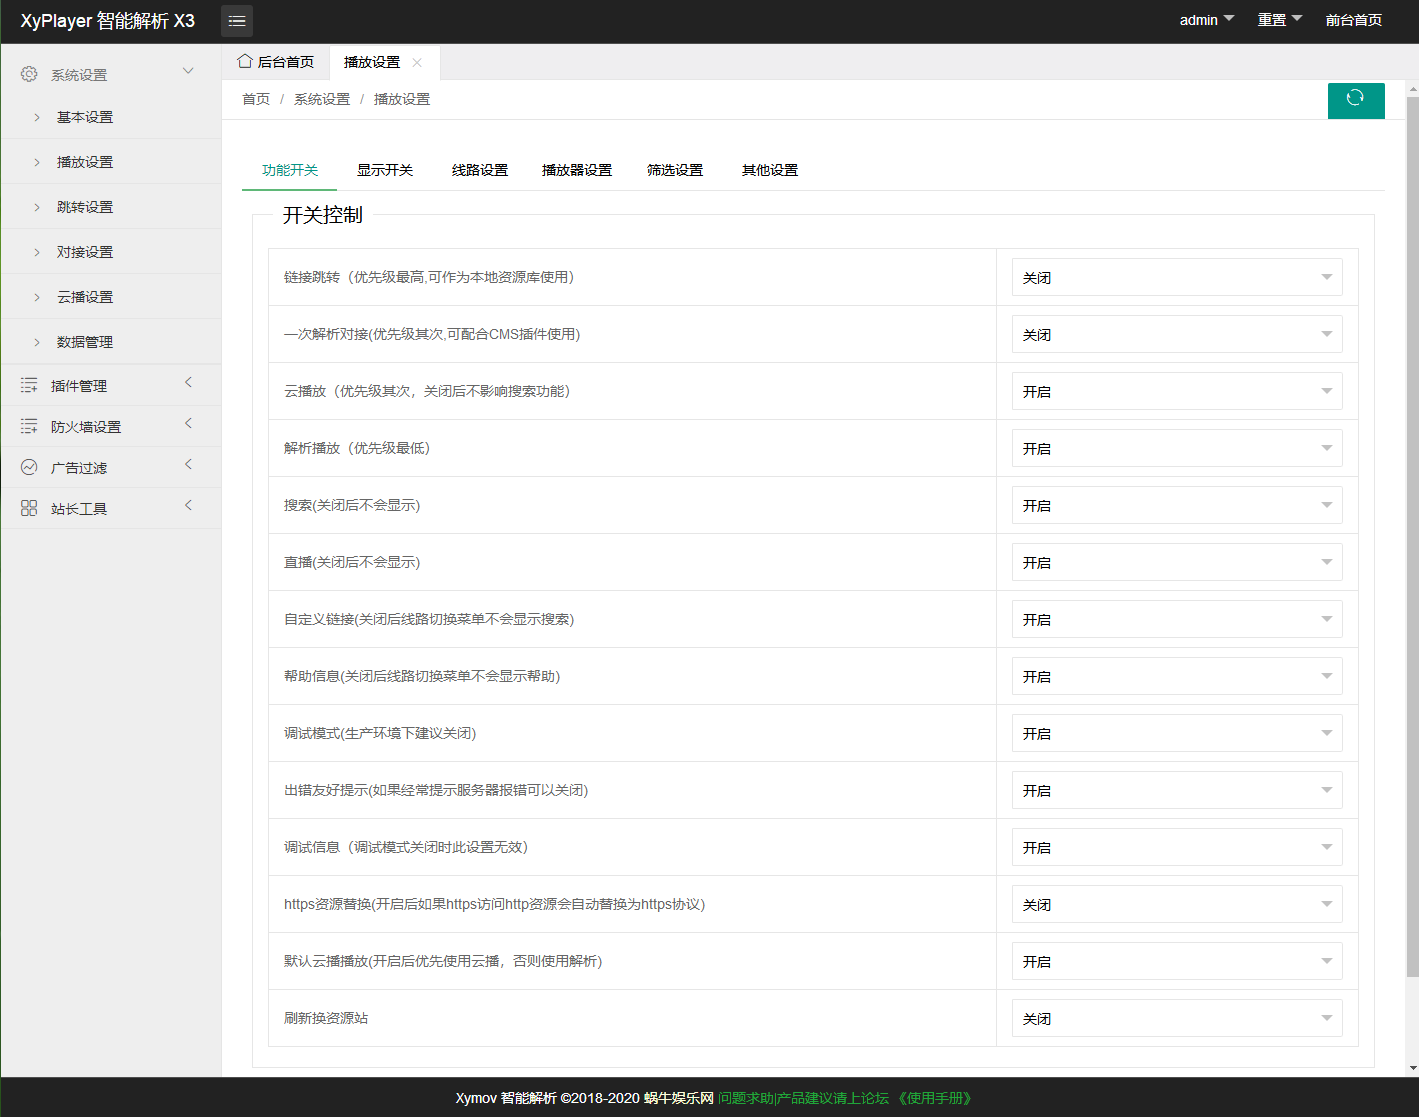
Task: Open the https资源替换 switch dropdown
Action: click(1176, 905)
